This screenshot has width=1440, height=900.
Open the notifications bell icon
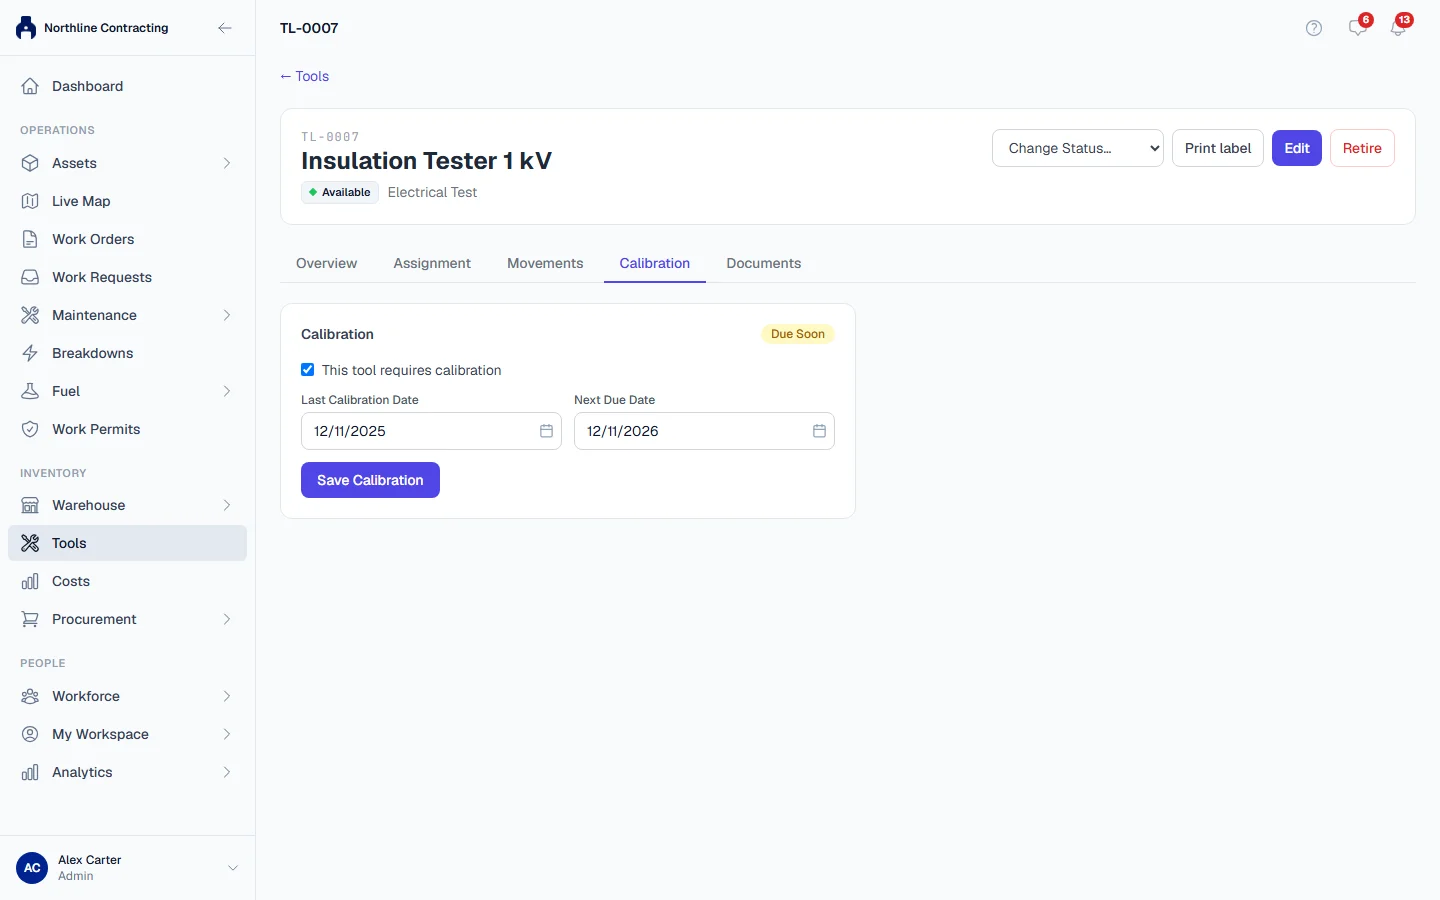click(1398, 28)
